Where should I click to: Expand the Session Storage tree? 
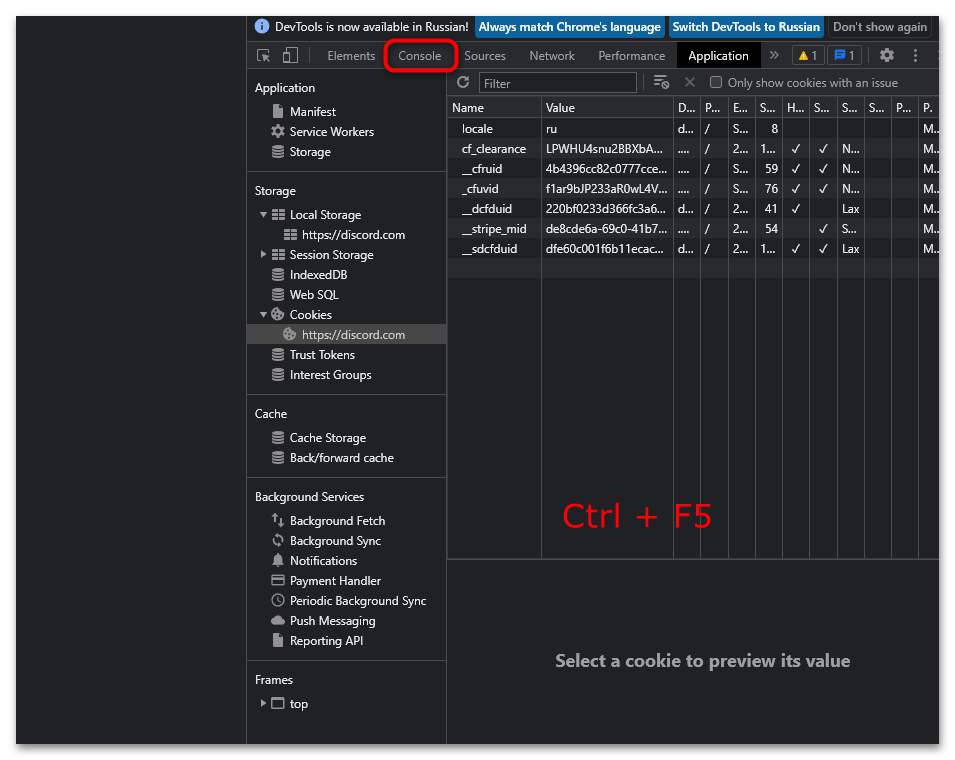263,255
